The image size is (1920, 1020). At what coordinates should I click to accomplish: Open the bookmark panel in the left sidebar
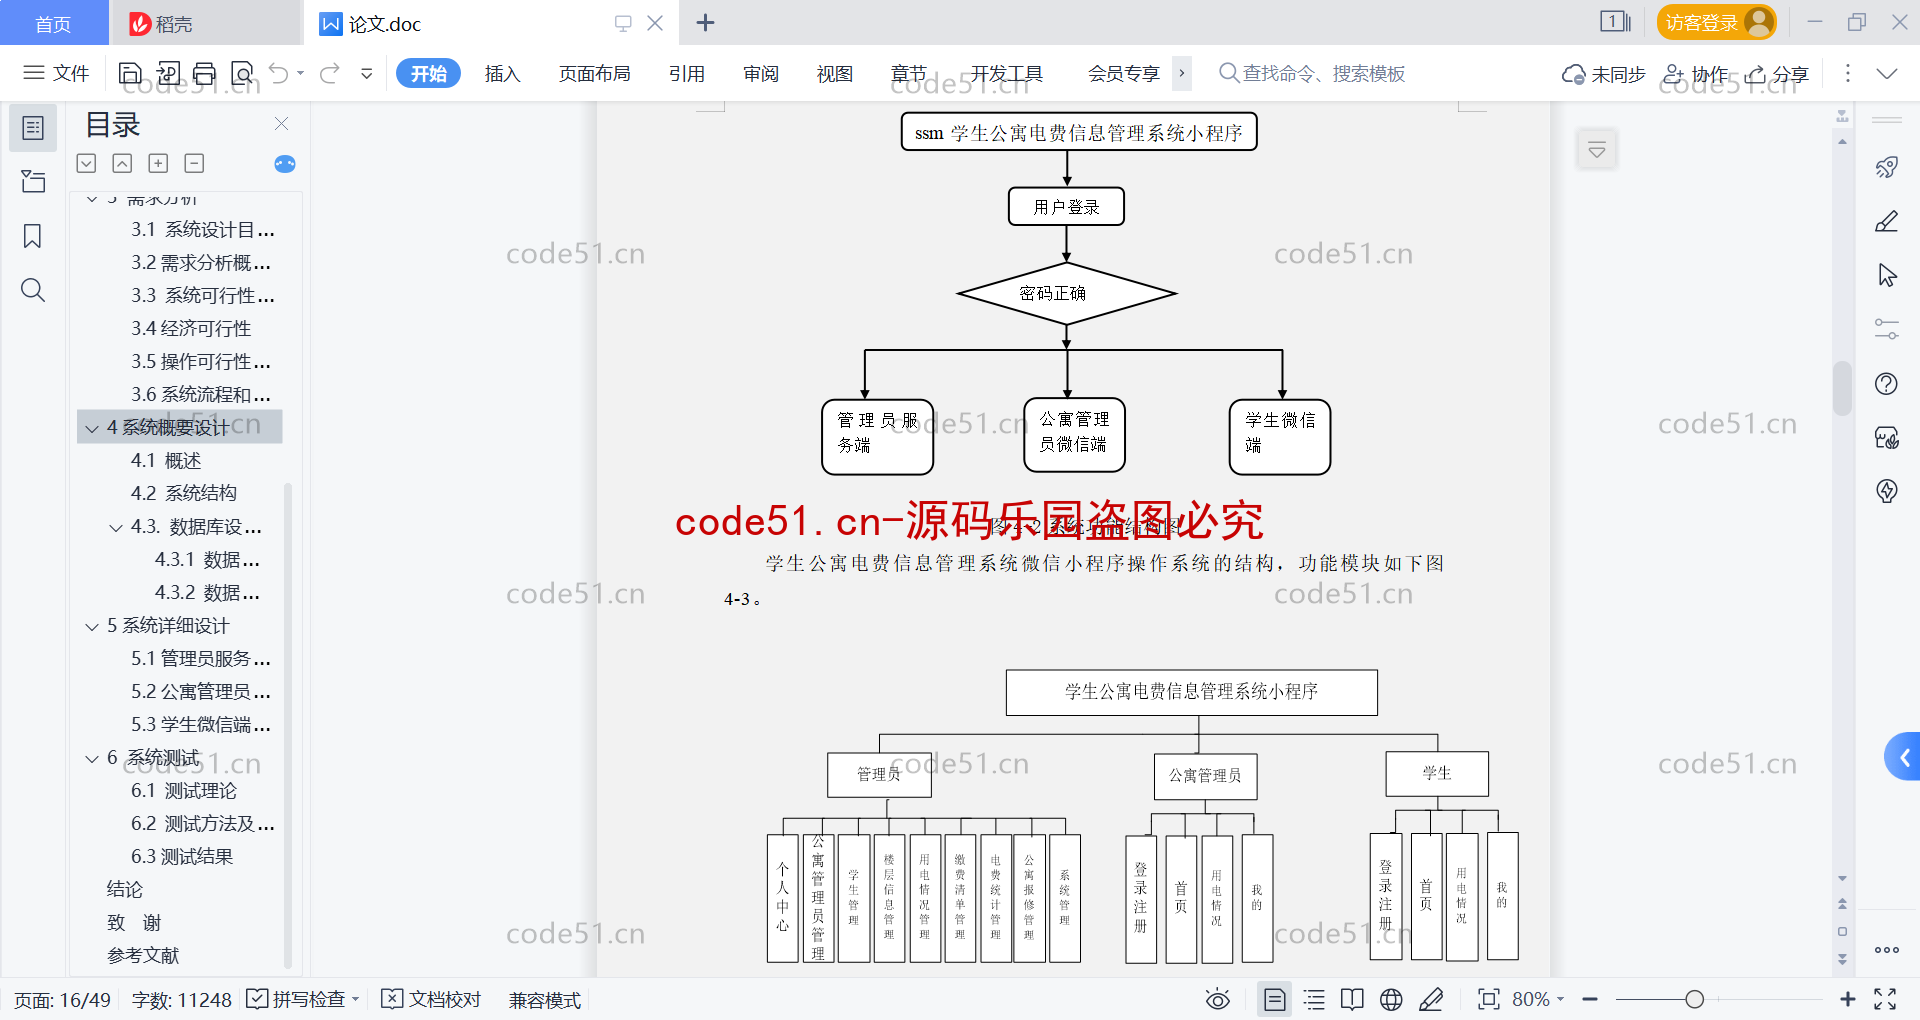point(33,236)
